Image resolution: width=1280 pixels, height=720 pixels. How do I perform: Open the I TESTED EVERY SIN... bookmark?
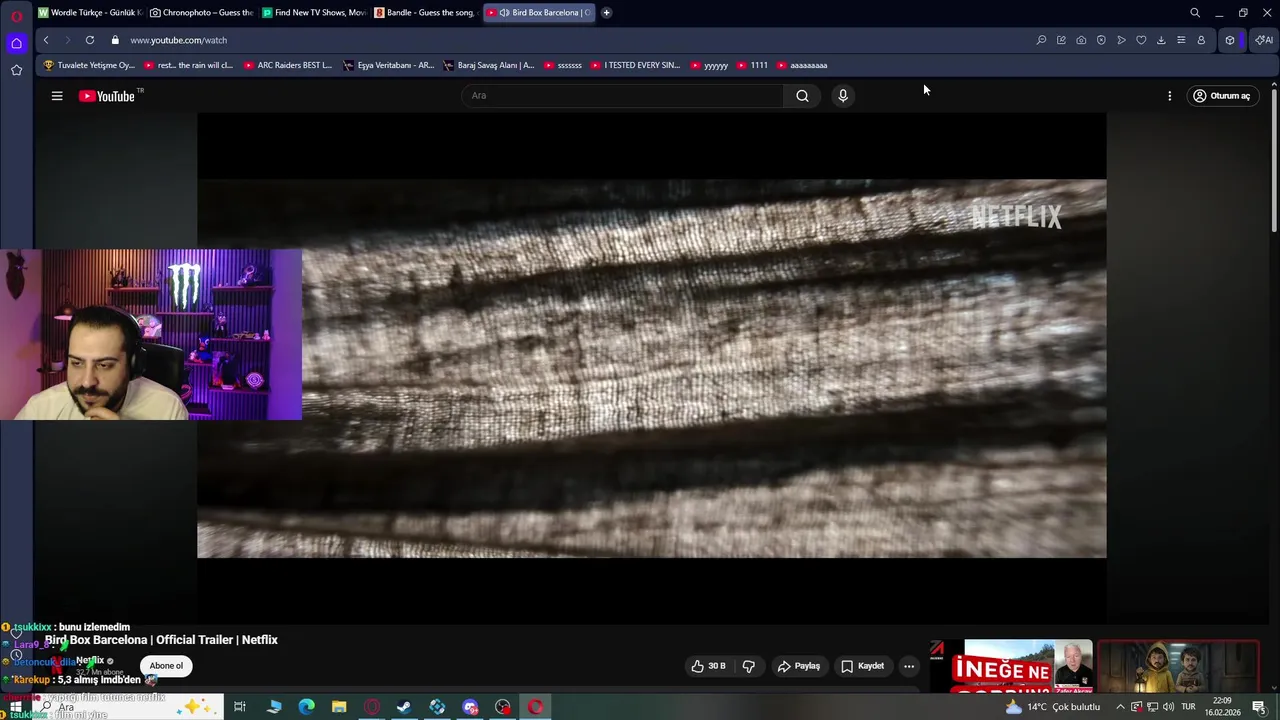click(636, 65)
